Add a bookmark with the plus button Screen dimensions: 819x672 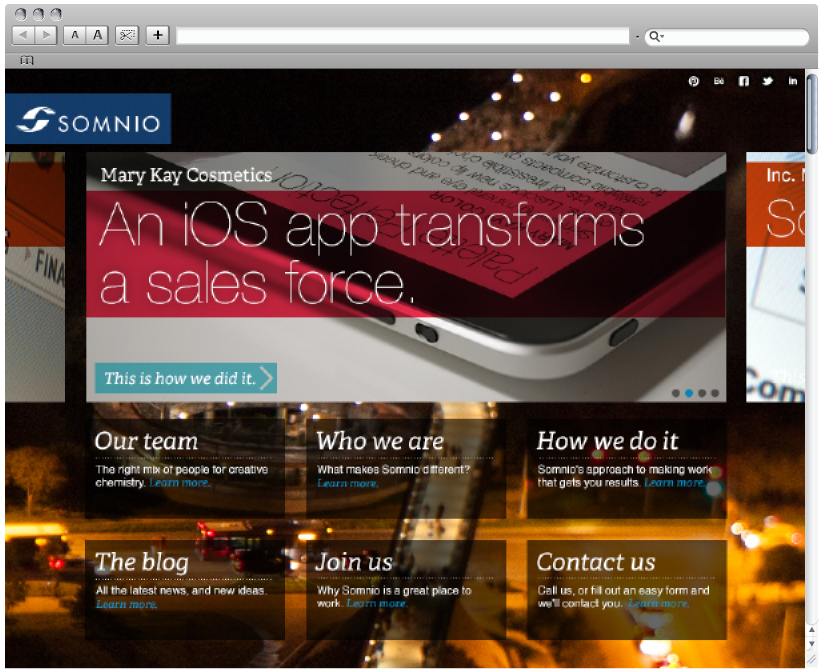tap(158, 36)
